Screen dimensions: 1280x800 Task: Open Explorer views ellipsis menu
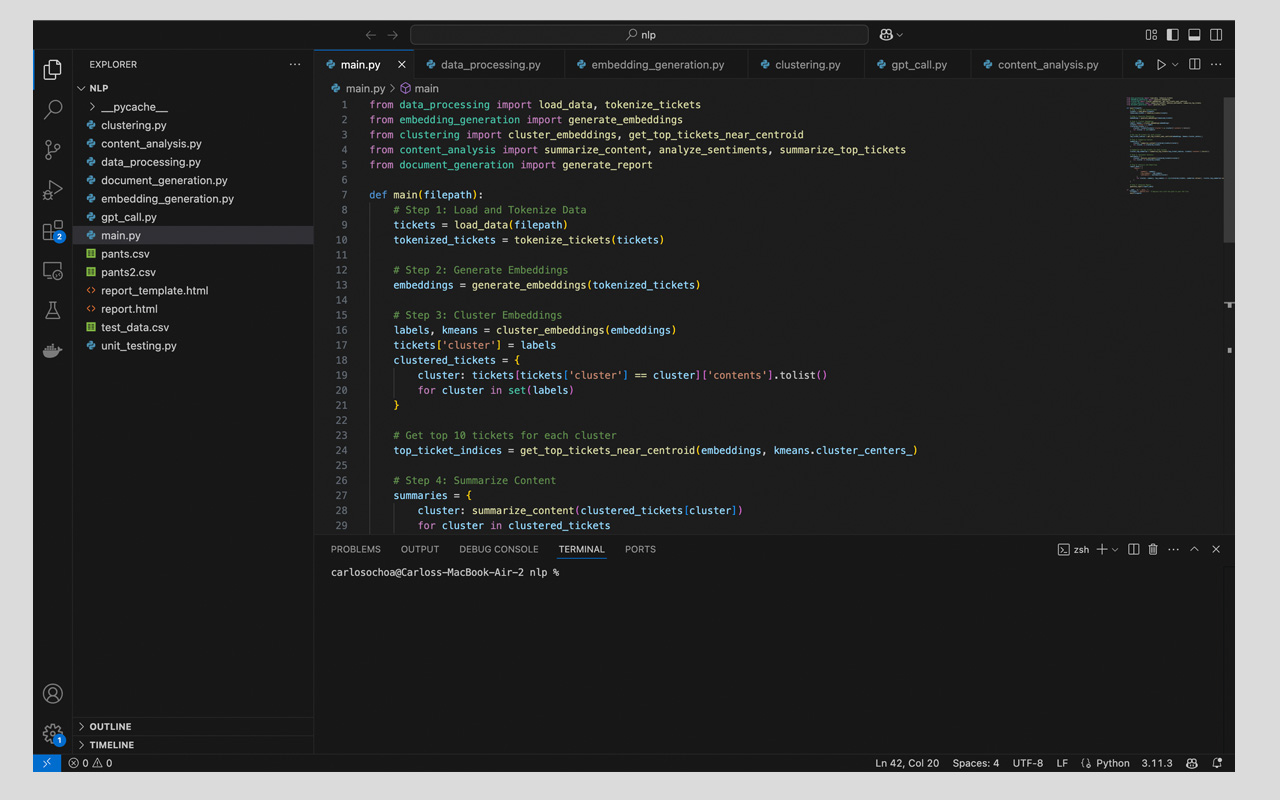click(x=295, y=65)
